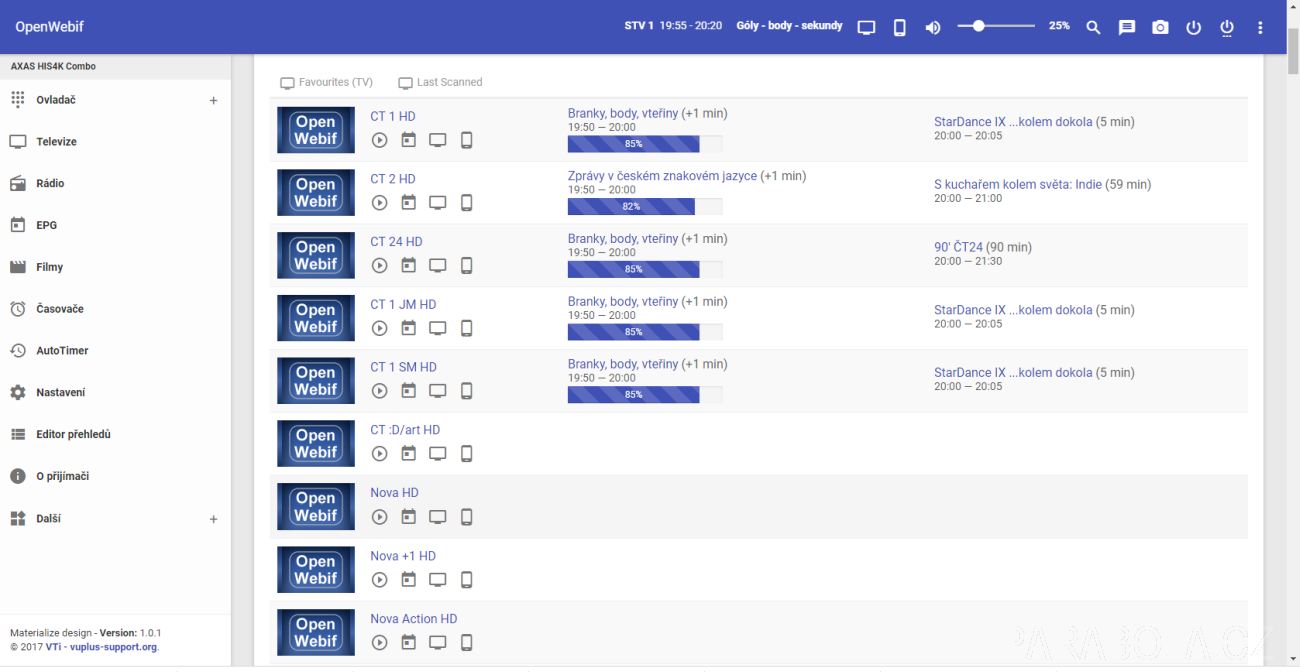1300x672 pixels.
Task: Open Editor přehledů in sidebar
Action: [x=115, y=435]
